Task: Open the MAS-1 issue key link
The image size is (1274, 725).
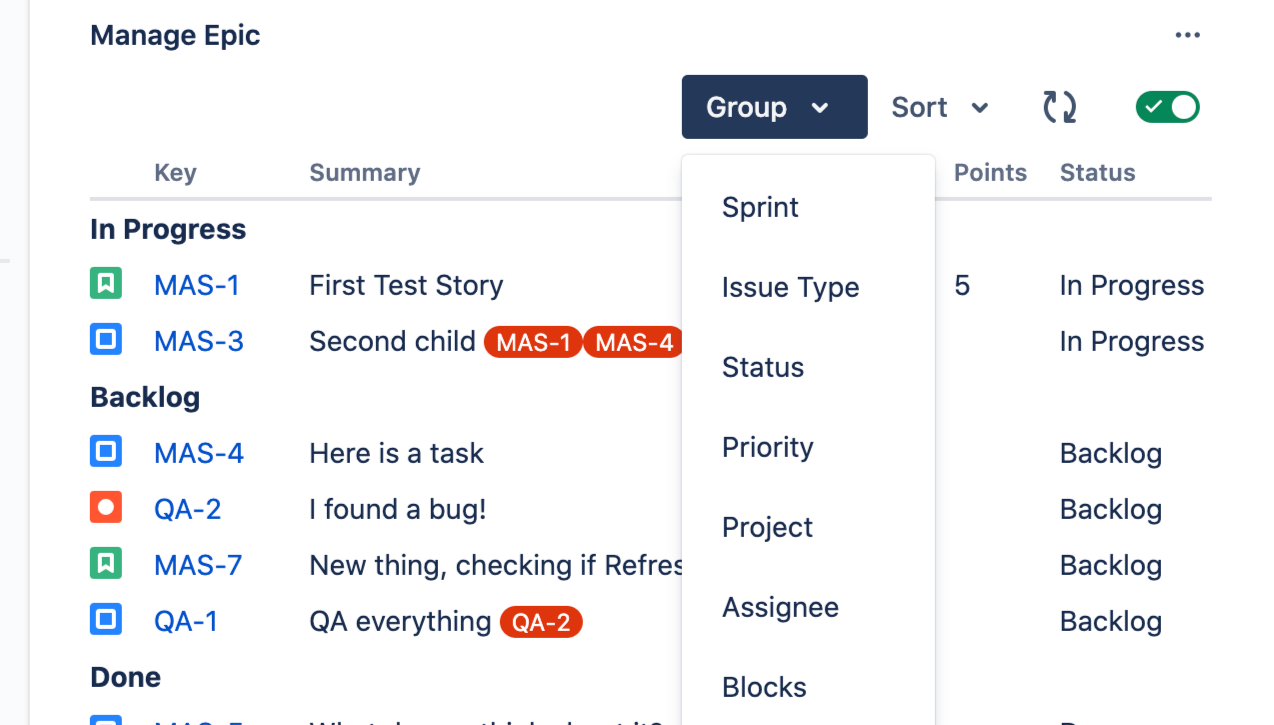Action: click(x=197, y=285)
